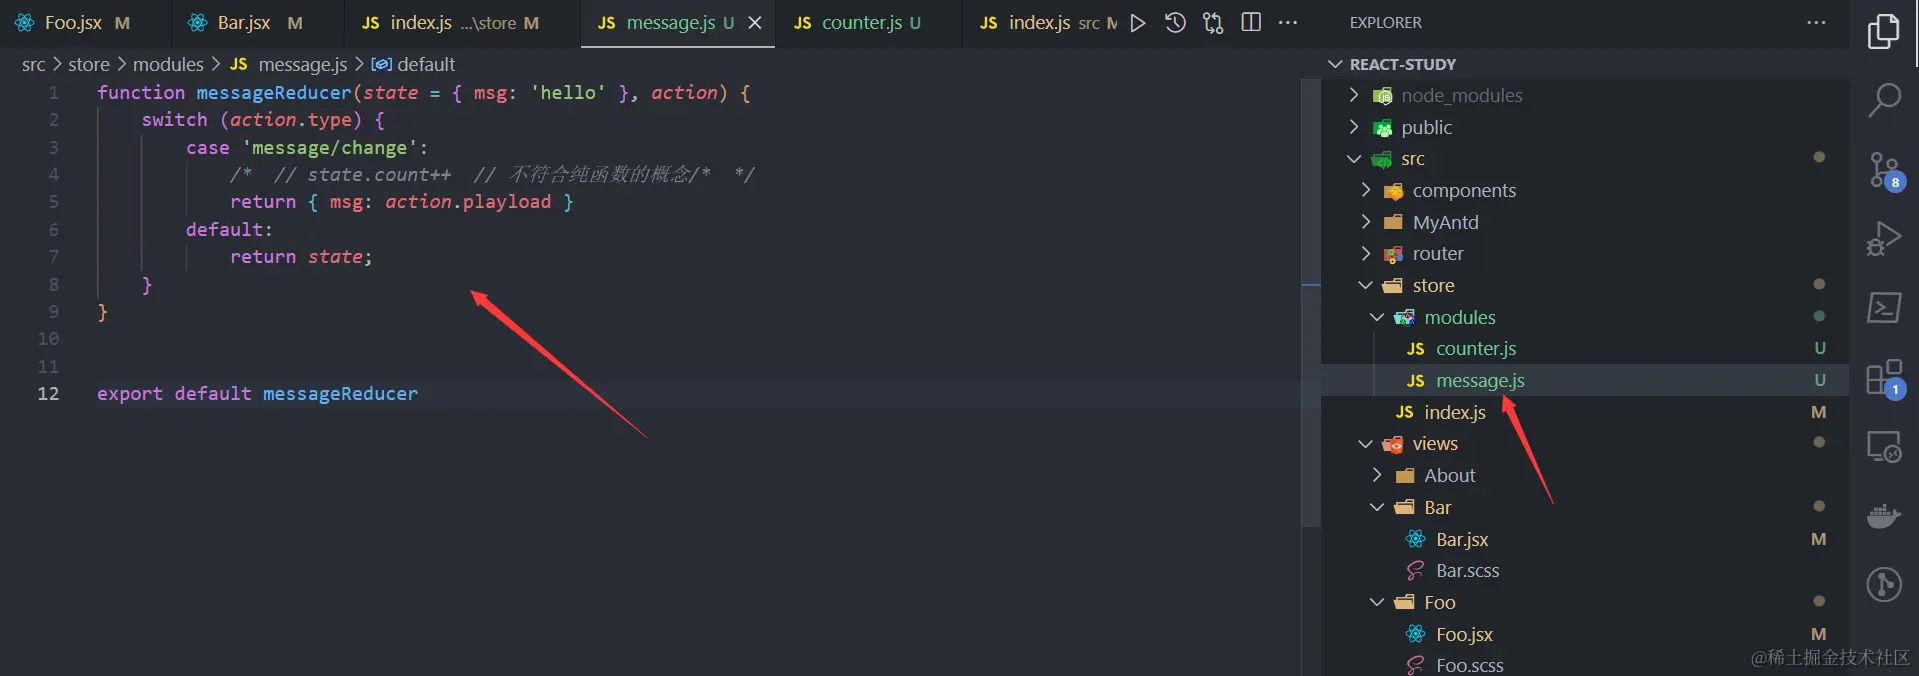Click action.playload on the return line
This screenshot has height=676, width=1919.
click(468, 202)
